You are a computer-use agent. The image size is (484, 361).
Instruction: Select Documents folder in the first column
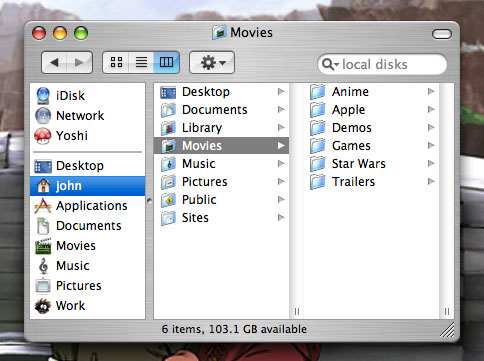(221, 110)
